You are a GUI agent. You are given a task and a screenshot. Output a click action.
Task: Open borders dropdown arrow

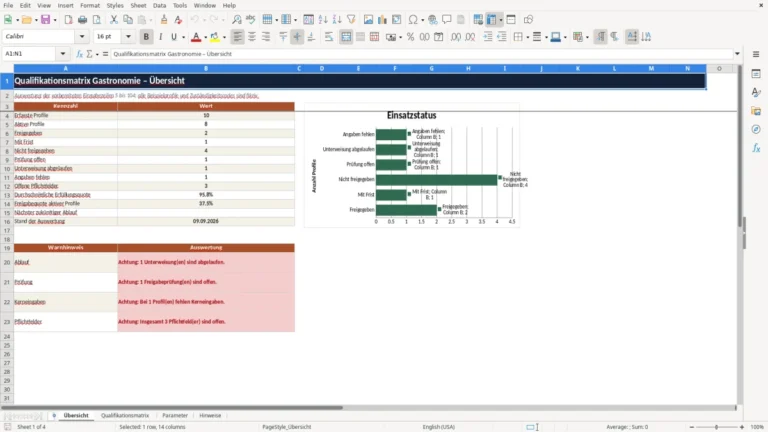(x=528, y=37)
